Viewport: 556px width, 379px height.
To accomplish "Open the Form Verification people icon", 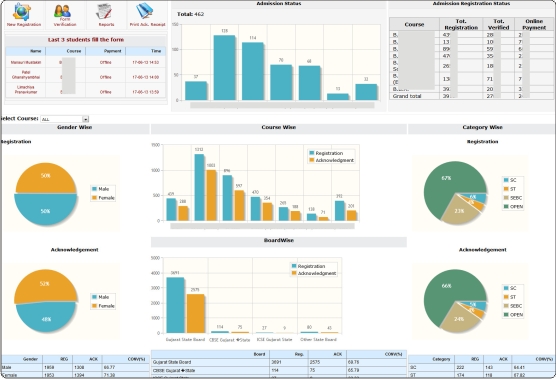I will 62,11.
